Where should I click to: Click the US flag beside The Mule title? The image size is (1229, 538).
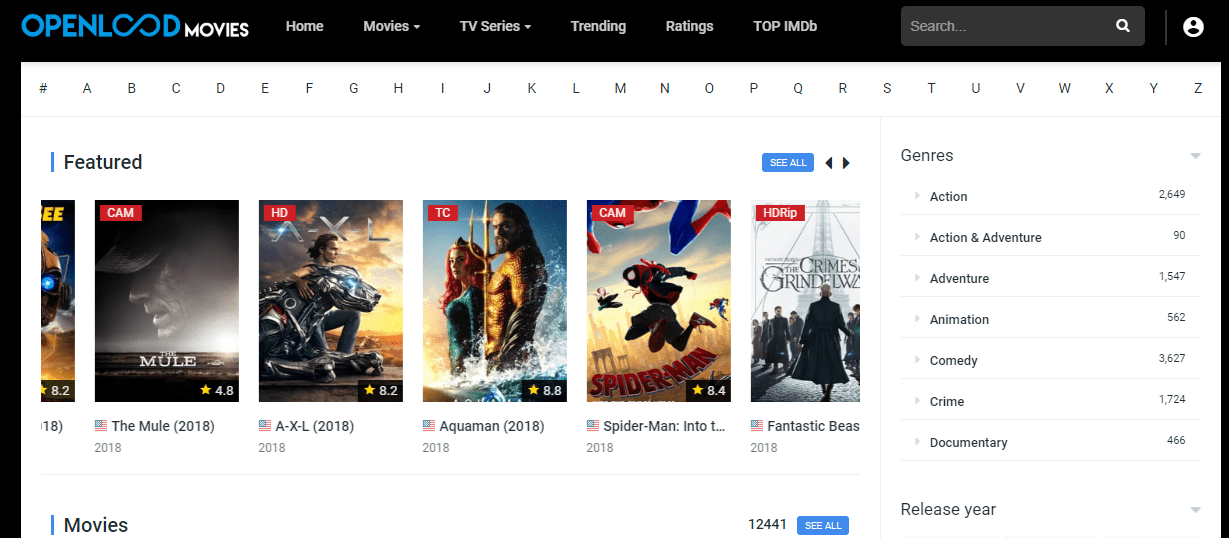tap(101, 425)
